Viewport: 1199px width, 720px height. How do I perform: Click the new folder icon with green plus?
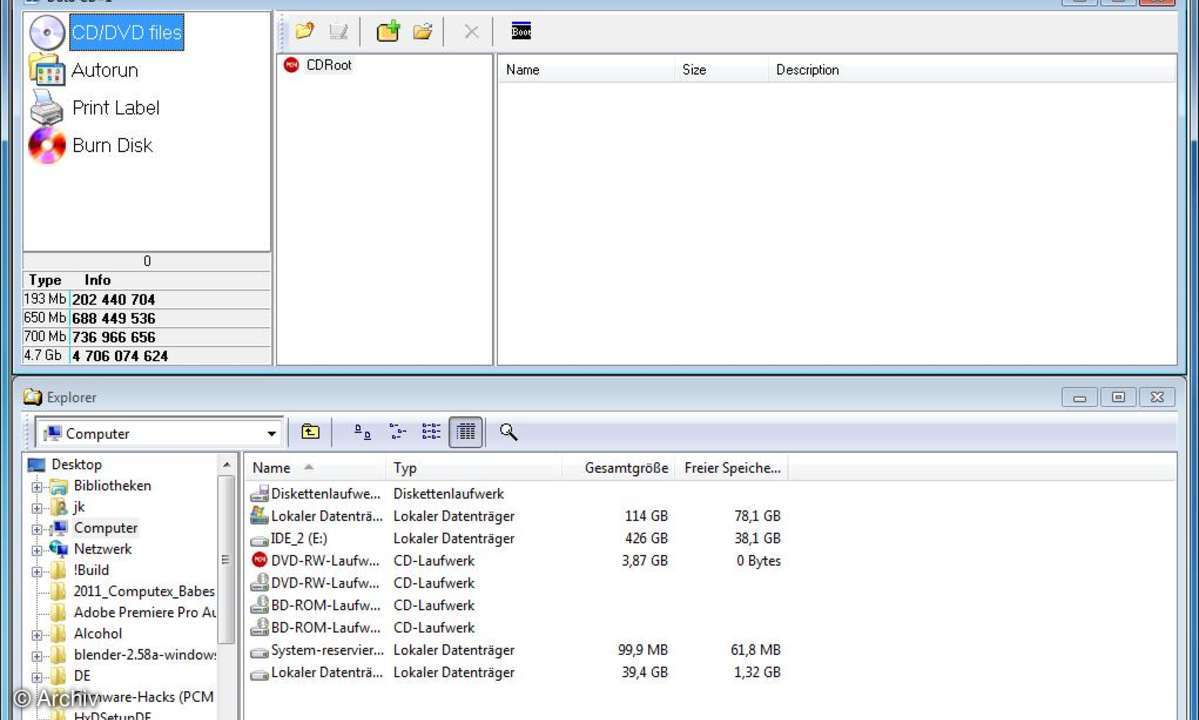(x=388, y=32)
